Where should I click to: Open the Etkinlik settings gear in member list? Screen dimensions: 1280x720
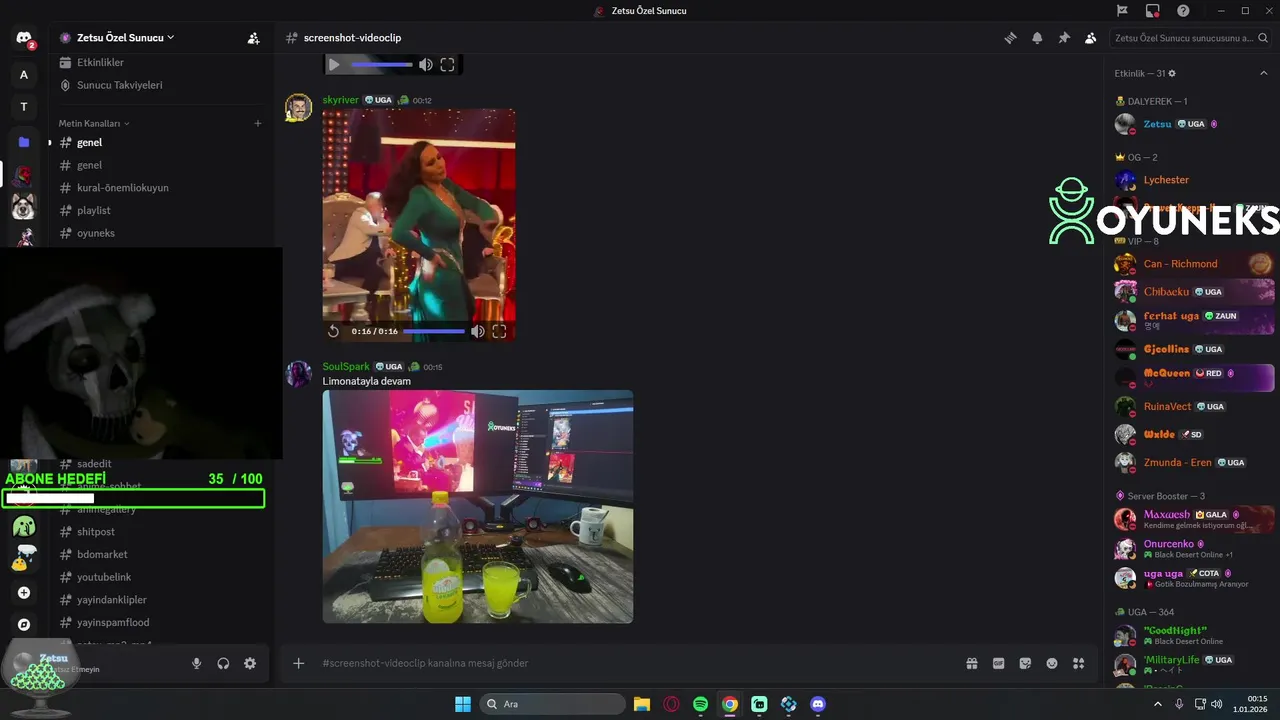[1172, 73]
